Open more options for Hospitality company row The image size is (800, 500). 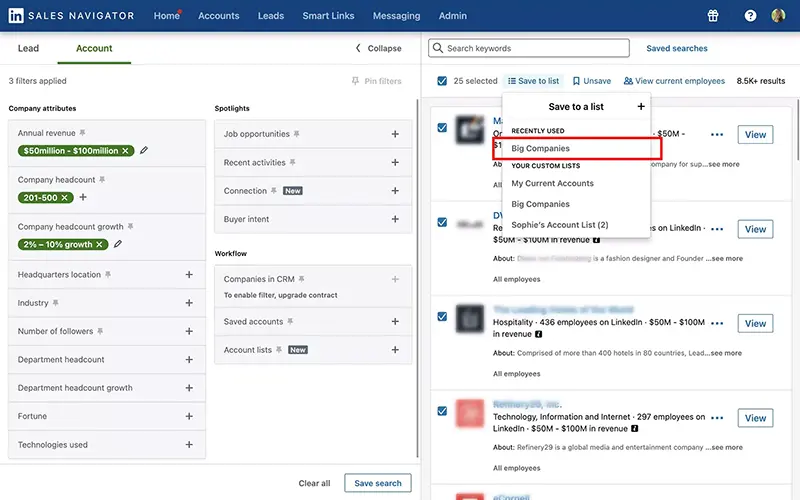[x=717, y=323]
